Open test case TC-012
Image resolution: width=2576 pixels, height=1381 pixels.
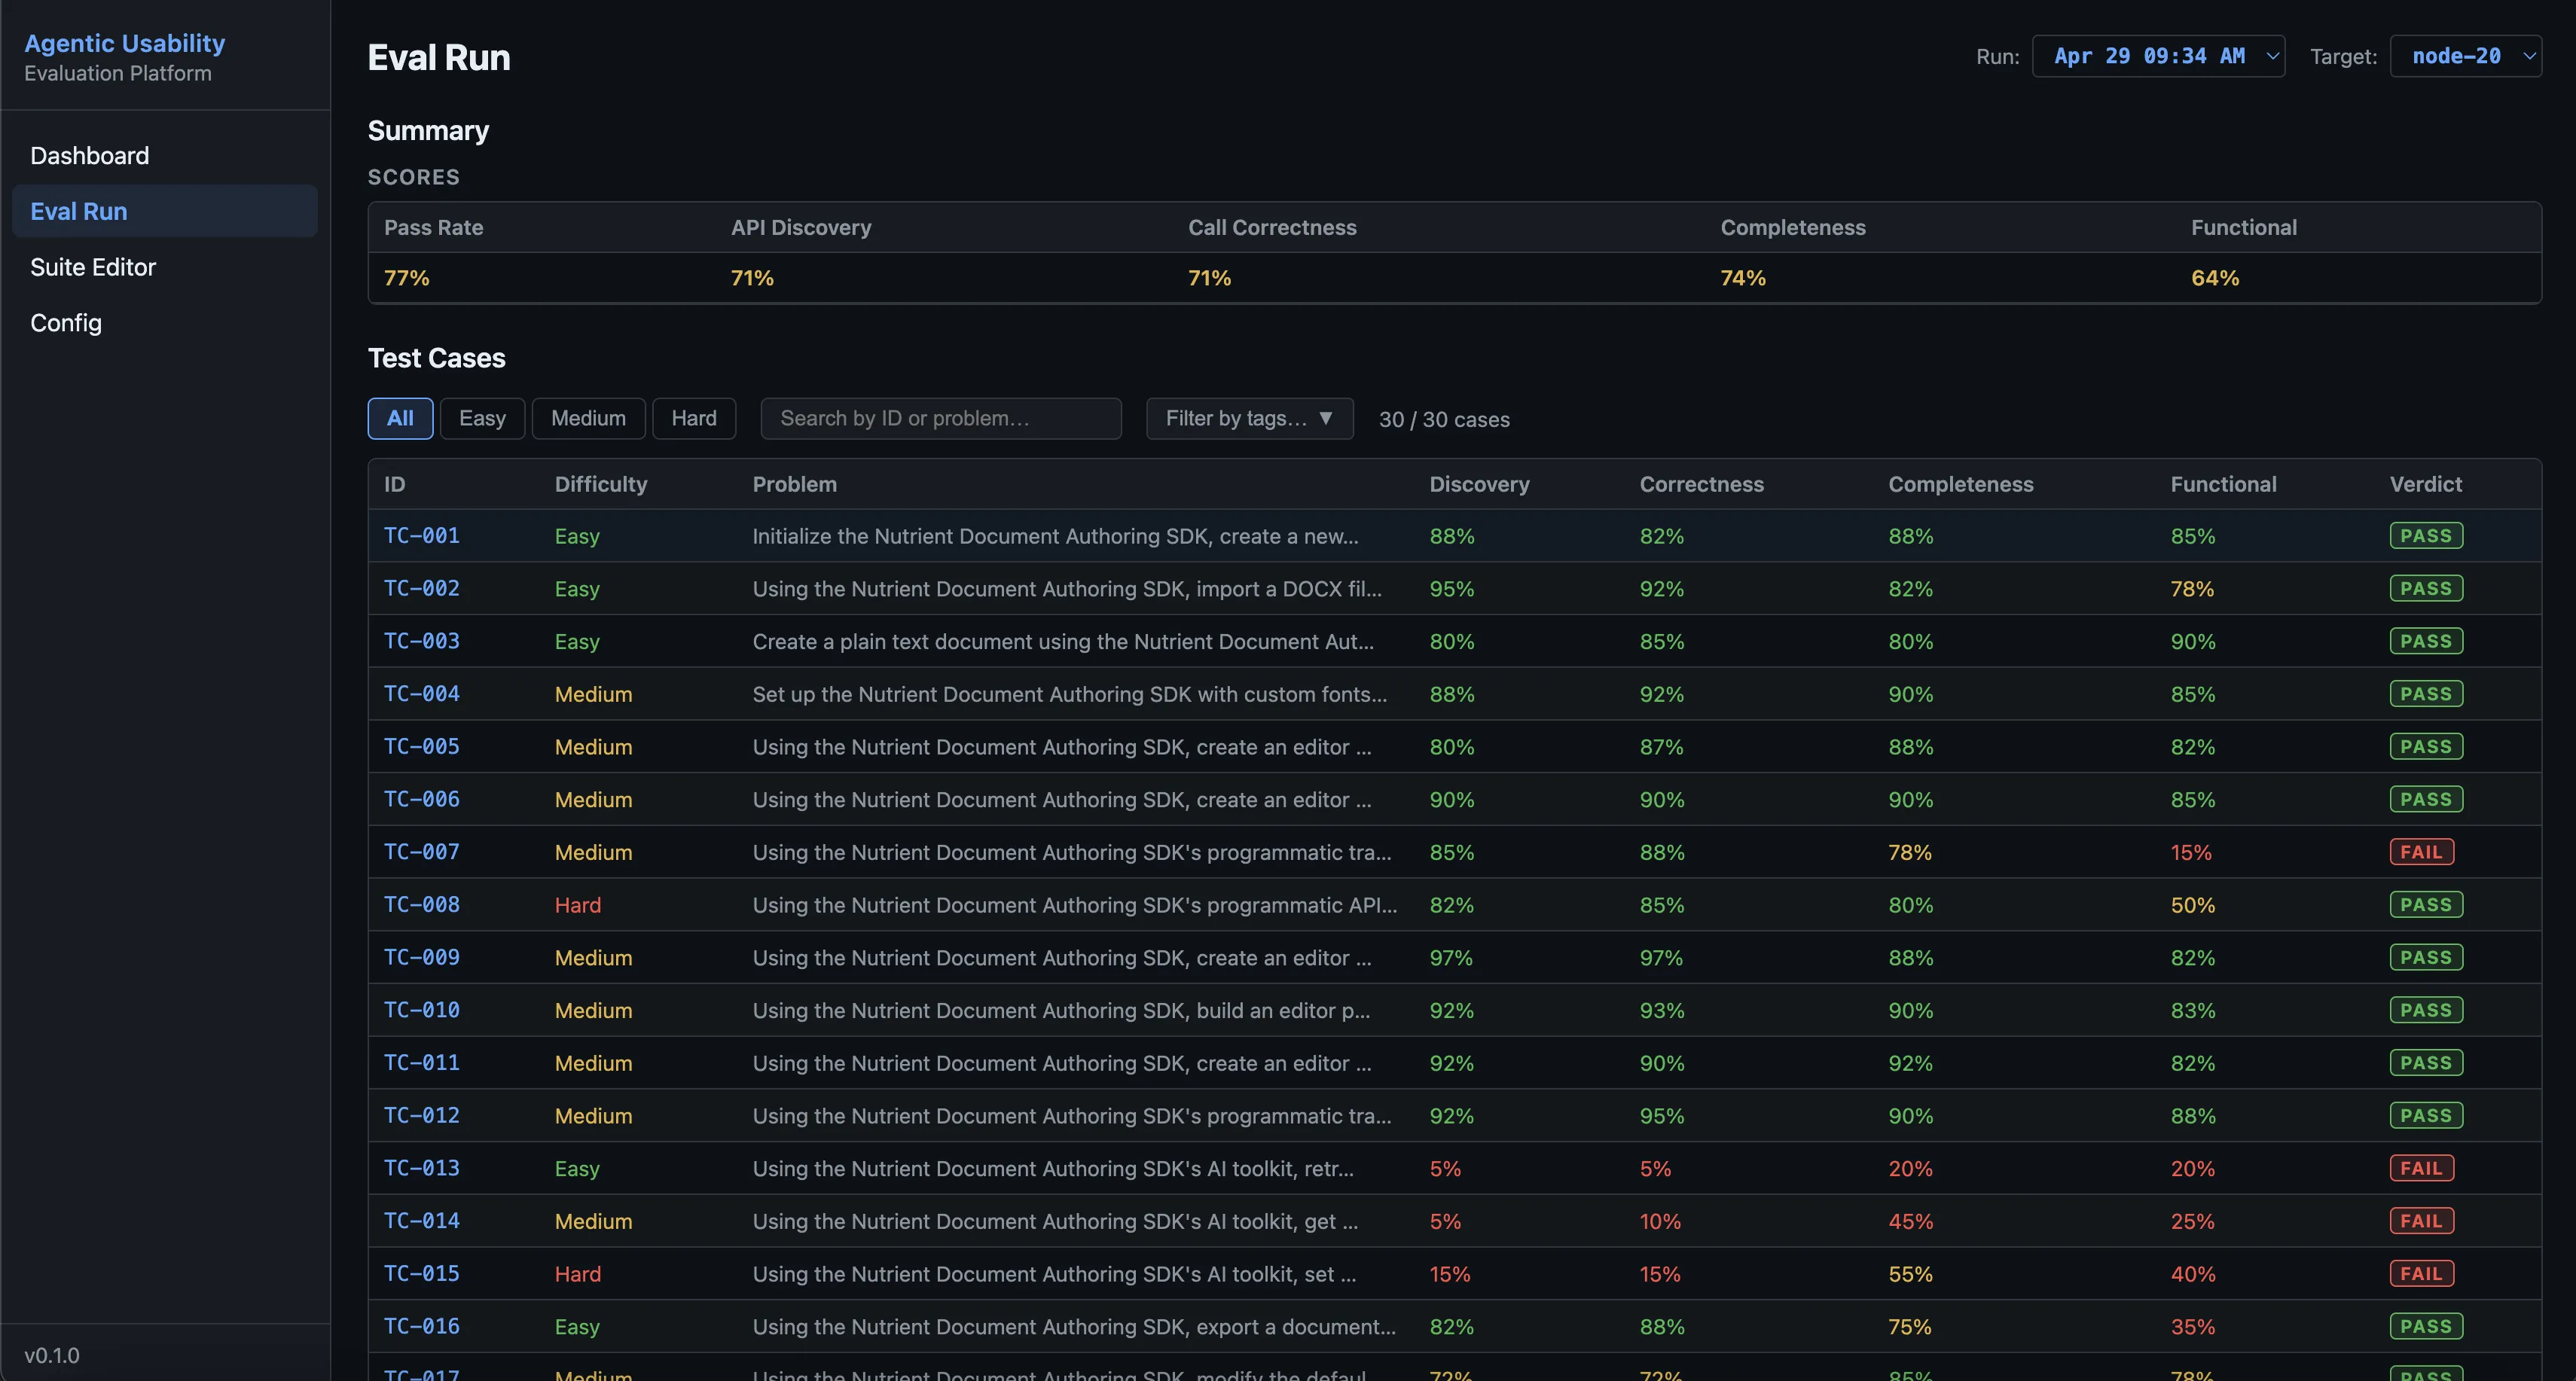point(422,1115)
